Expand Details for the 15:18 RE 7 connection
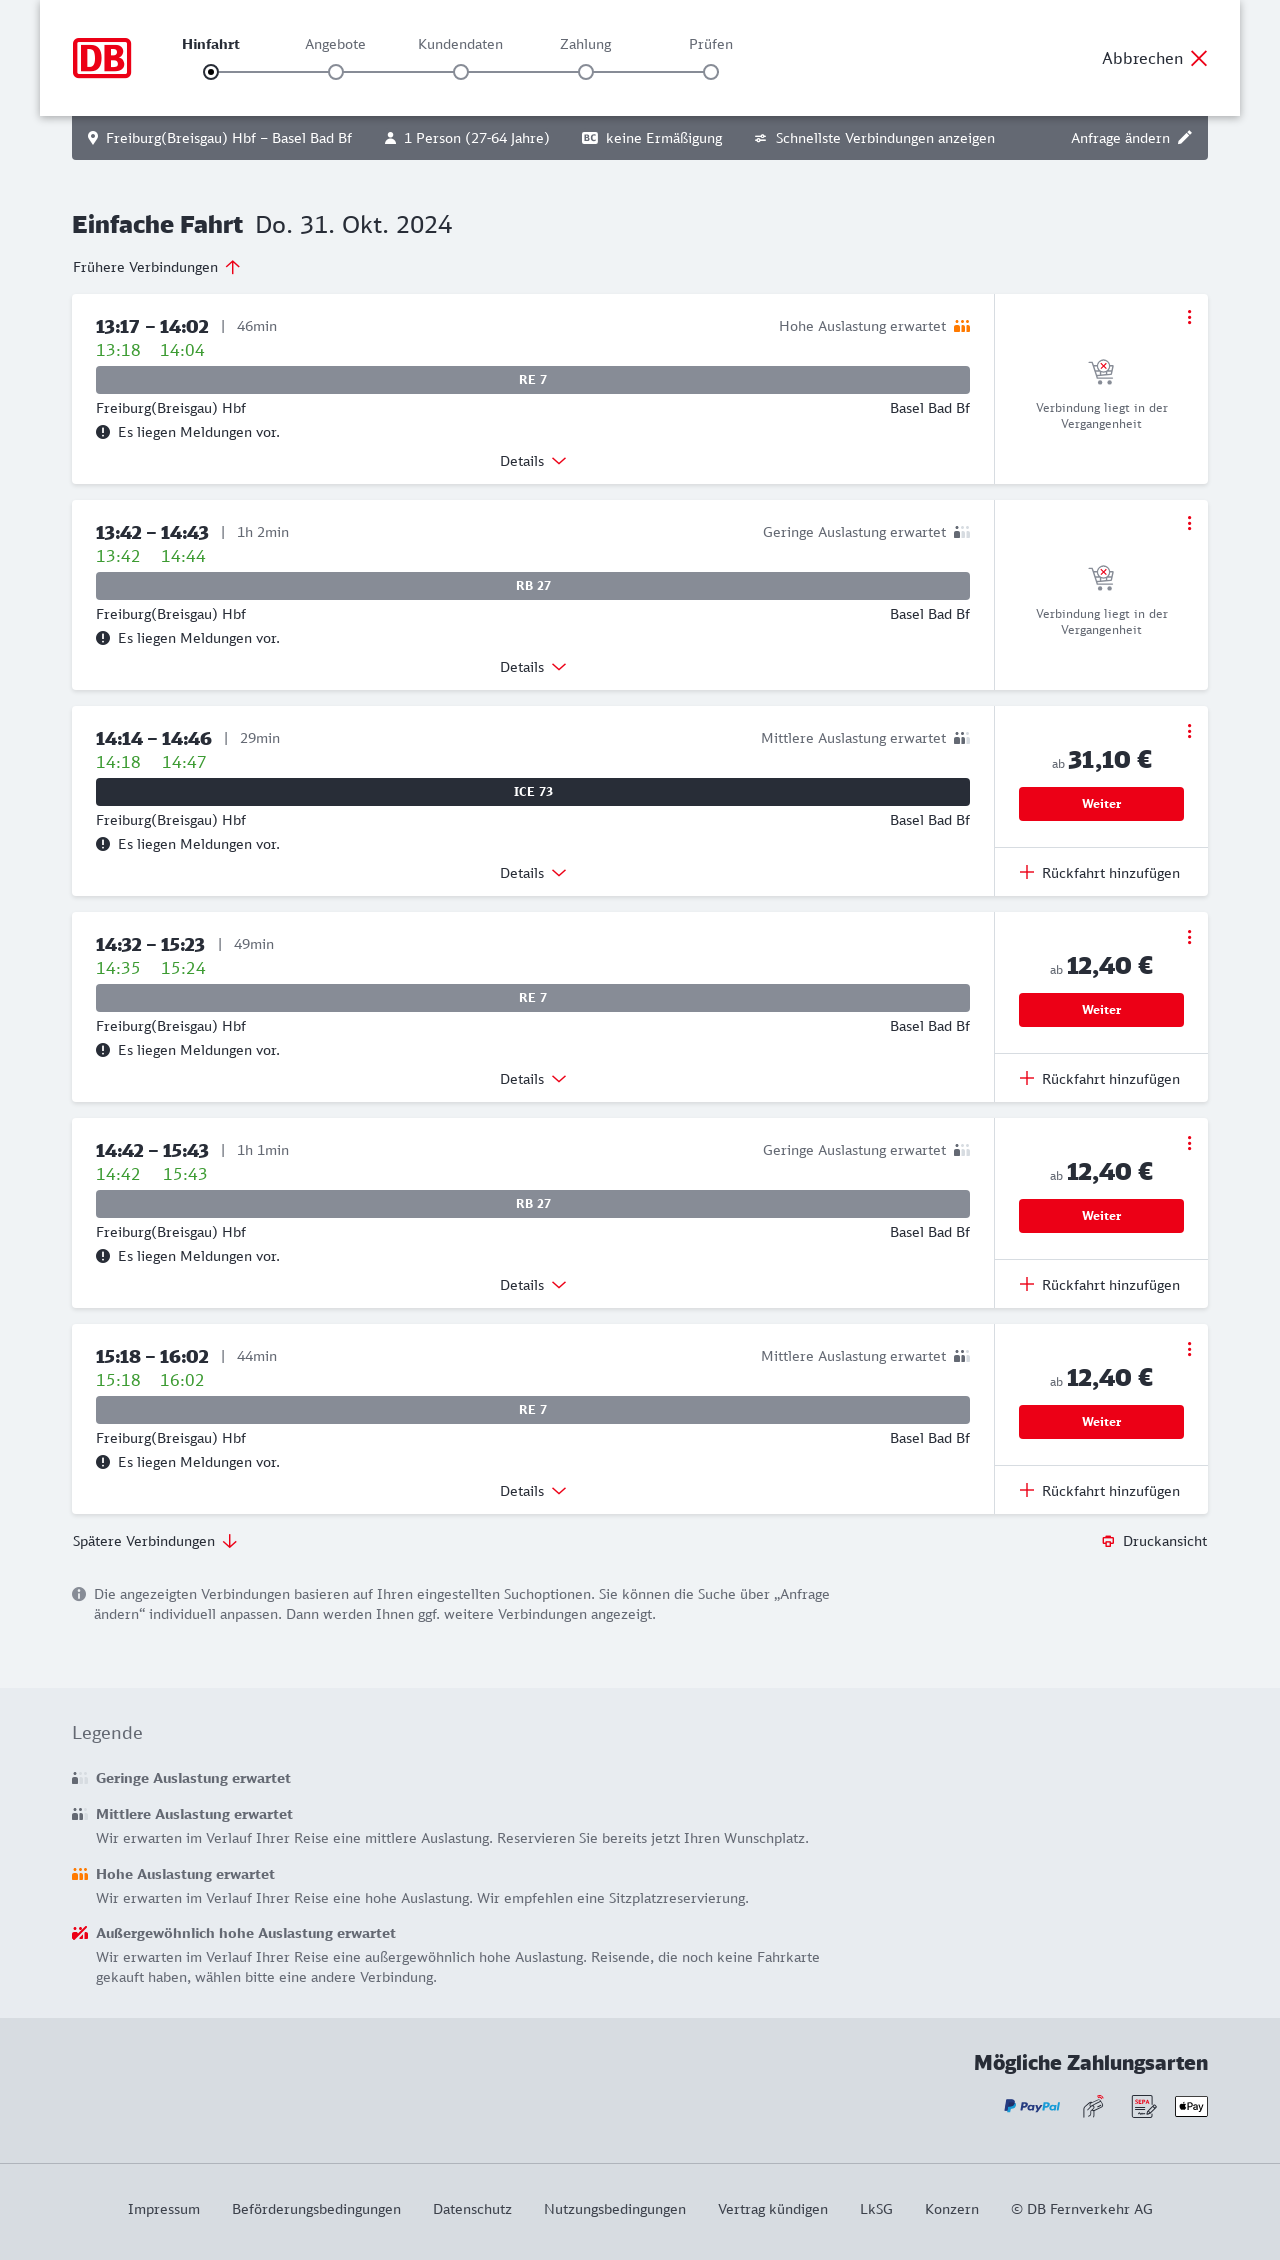Image resolution: width=1280 pixels, height=2260 pixels. pos(533,1491)
